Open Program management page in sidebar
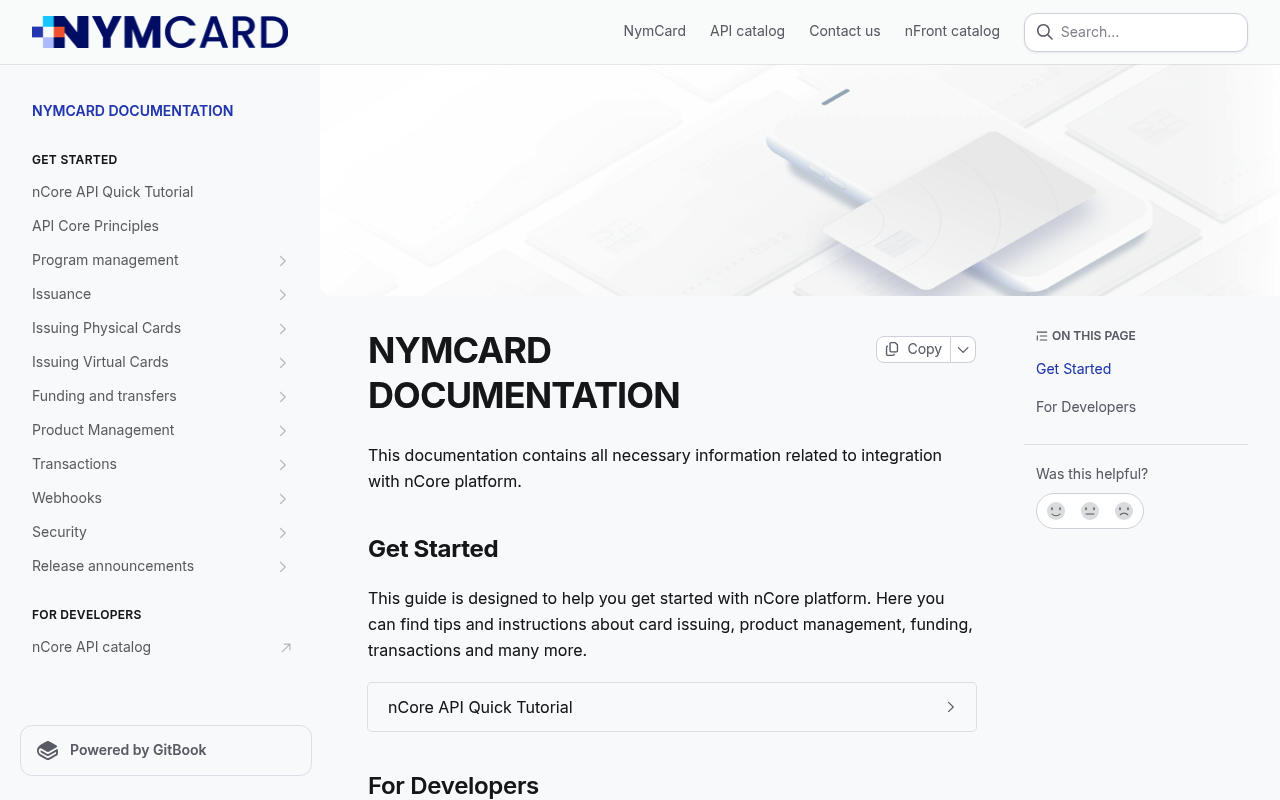1280x800 pixels. point(105,260)
